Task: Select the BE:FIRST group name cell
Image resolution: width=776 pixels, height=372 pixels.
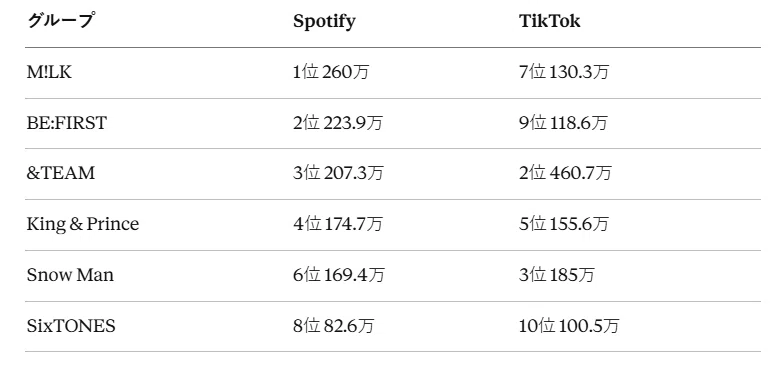Action: click(66, 123)
